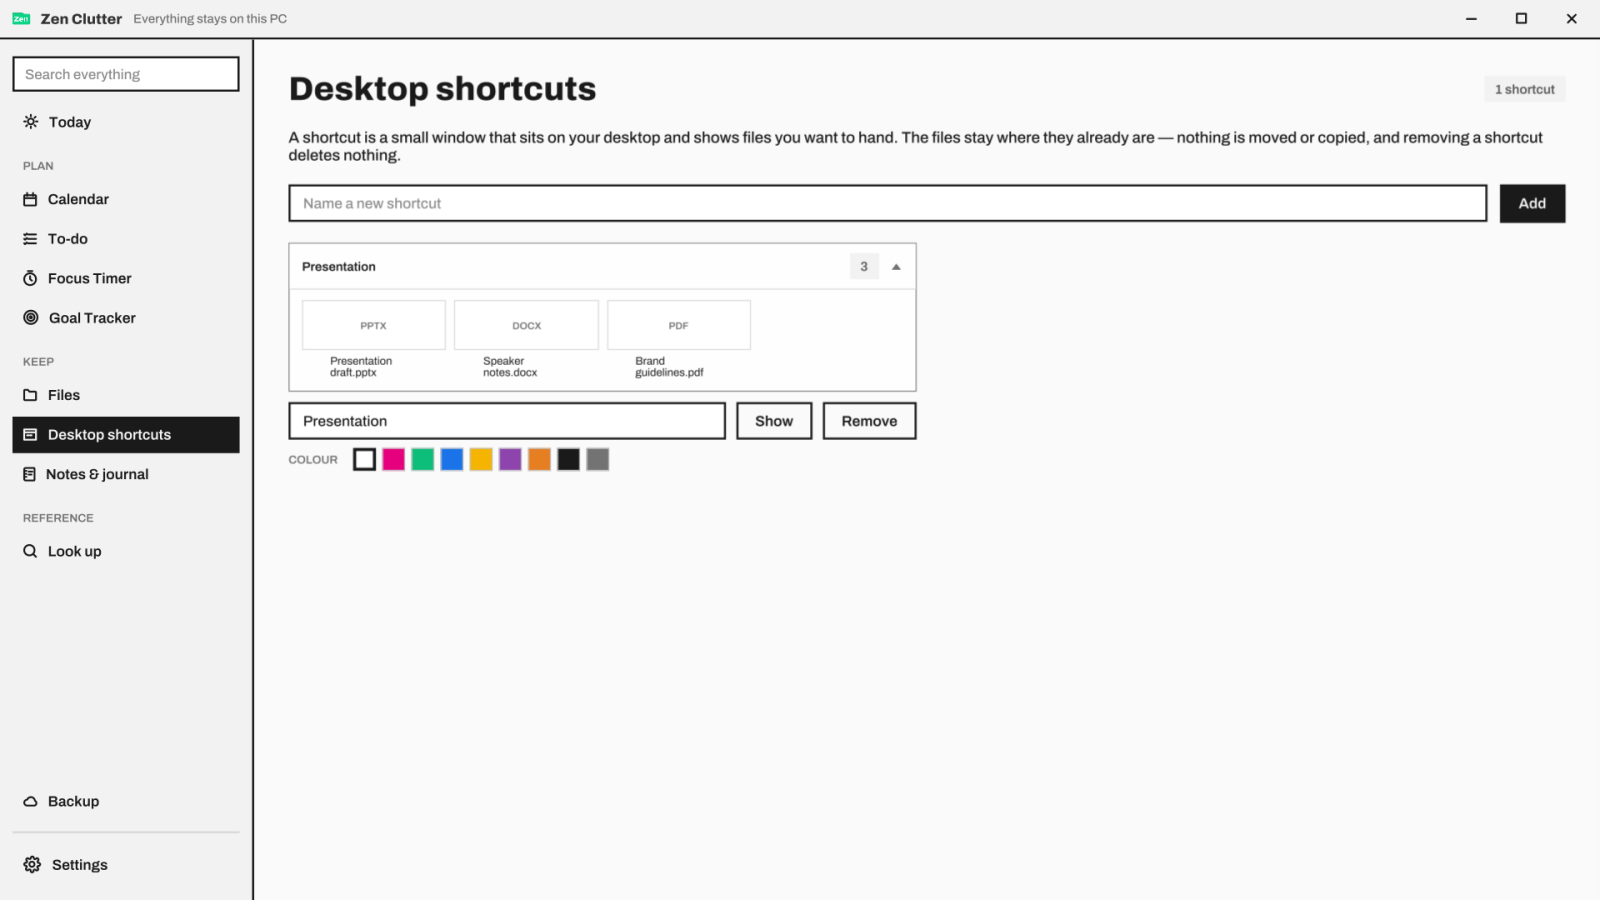Click the Look up magnifier icon
The height and width of the screenshot is (900, 1600).
pos(30,551)
